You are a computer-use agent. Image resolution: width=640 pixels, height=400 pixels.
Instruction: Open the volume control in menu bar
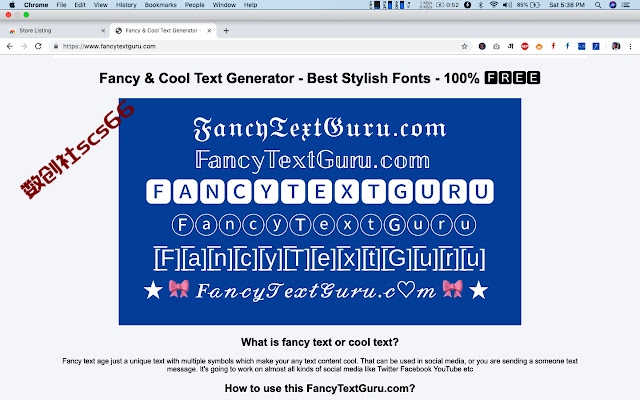tap(507, 5)
